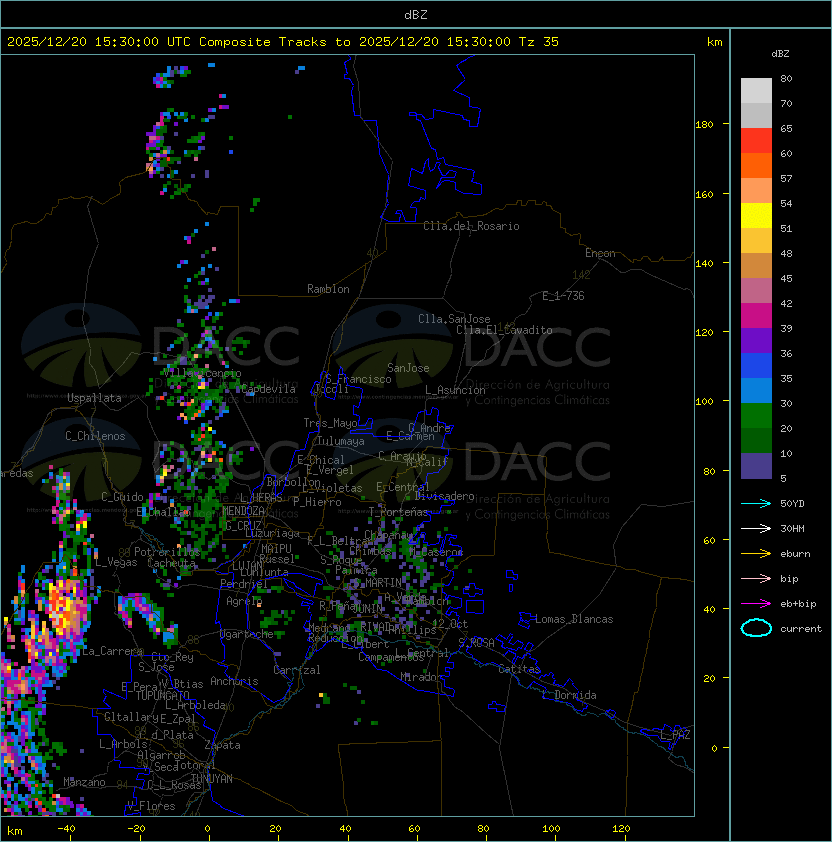
Task: Click the timestamp header text '2025/12/20 15:30:00 UTC'
Action: point(99,42)
